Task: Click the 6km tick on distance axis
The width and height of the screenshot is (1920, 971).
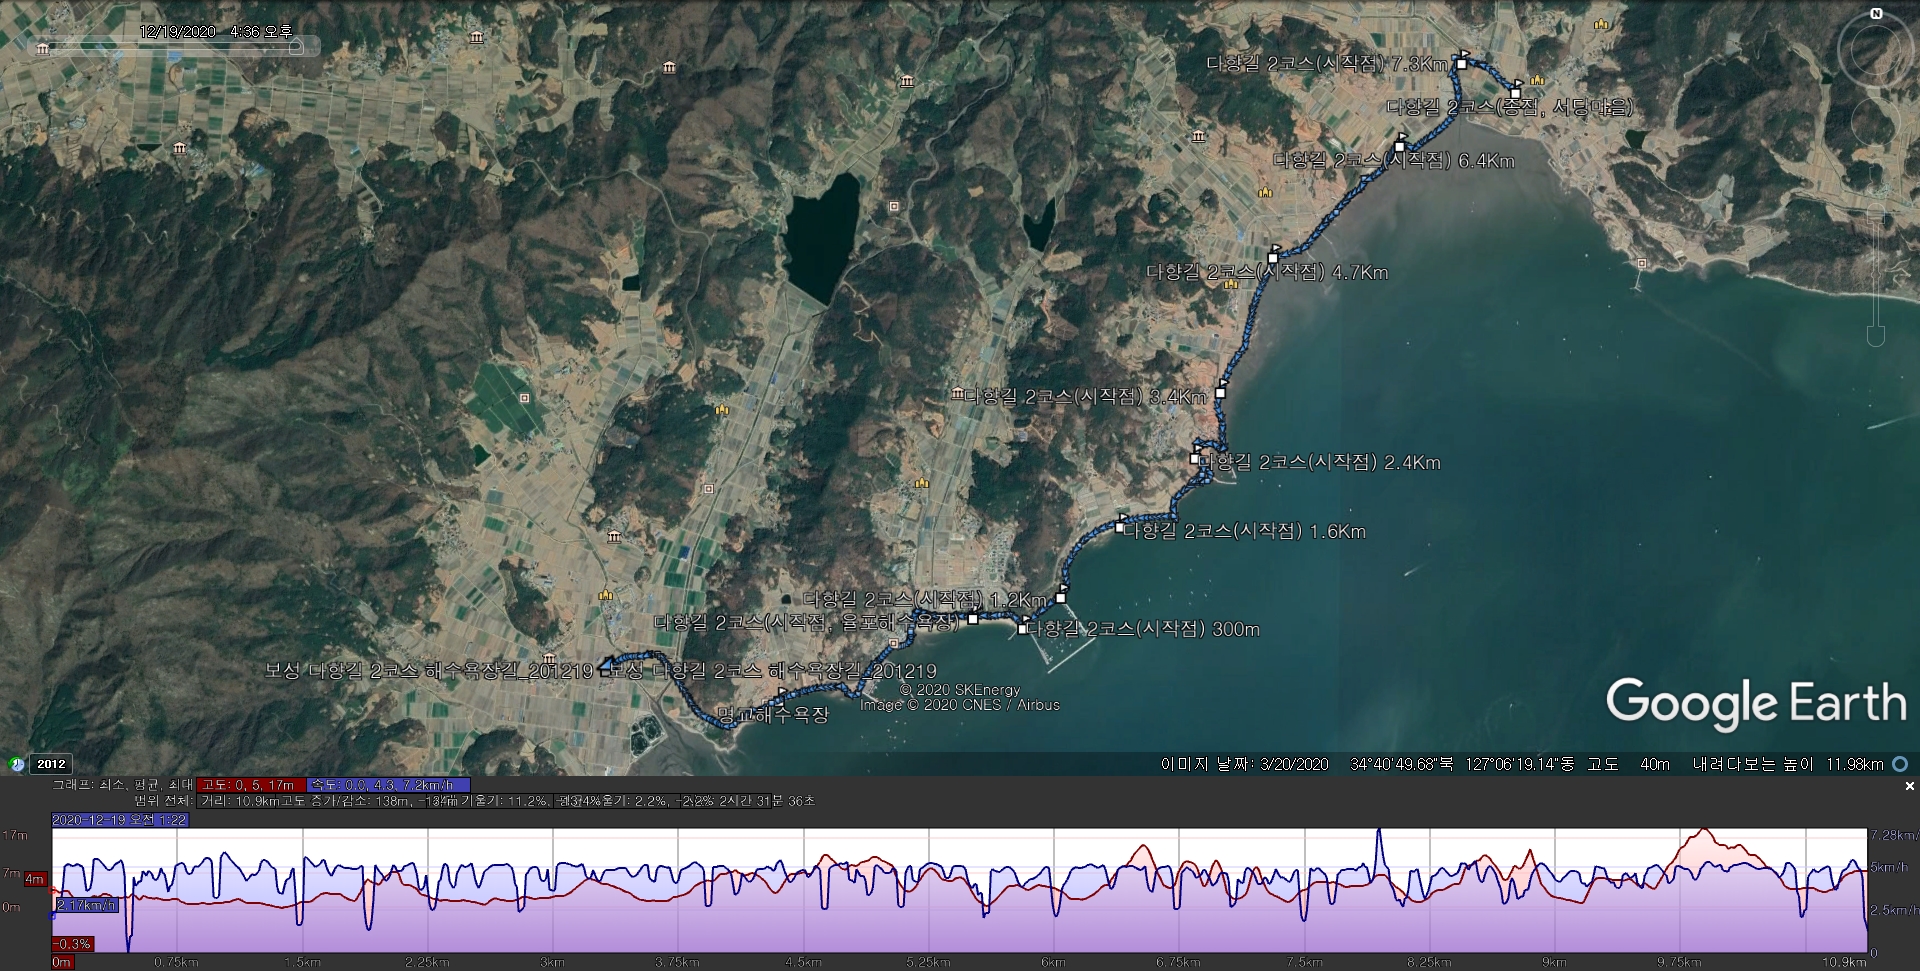Action: pyautogui.click(x=1053, y=962)
